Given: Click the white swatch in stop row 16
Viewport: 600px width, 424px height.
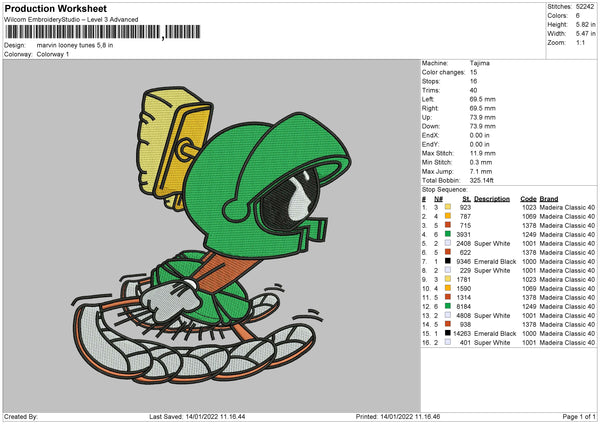Looking at the screenshot, I should pos(448,342).
